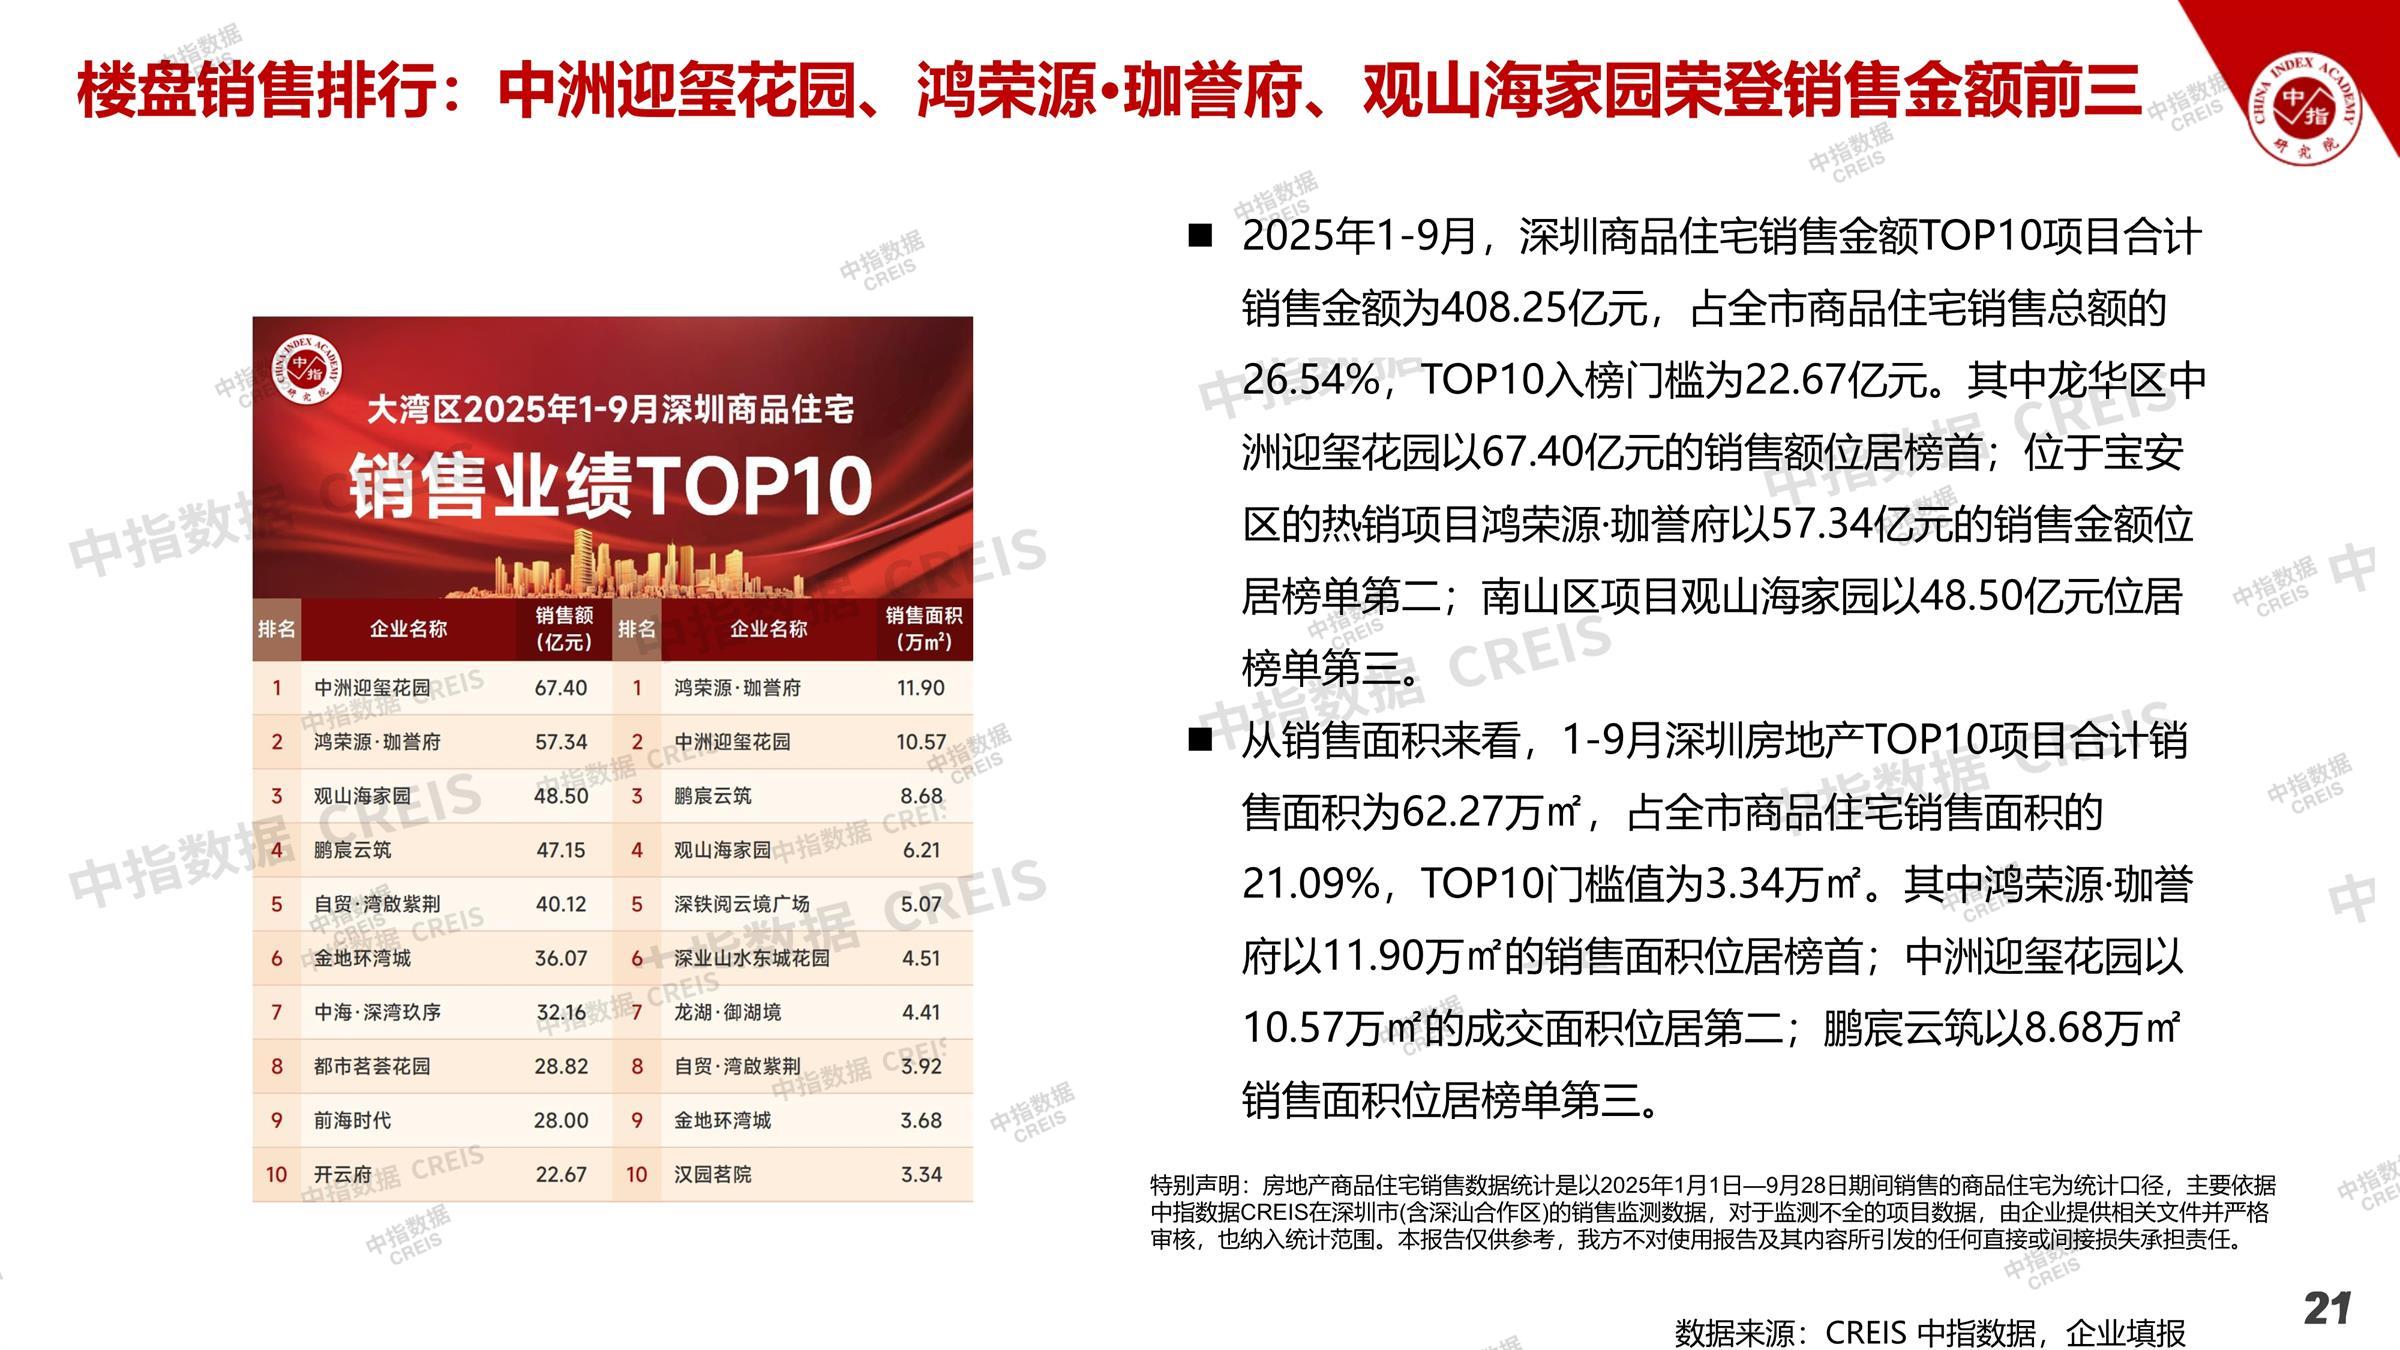Click the second black square bullet
2400x1350 pixels.
click(1199, 741)
